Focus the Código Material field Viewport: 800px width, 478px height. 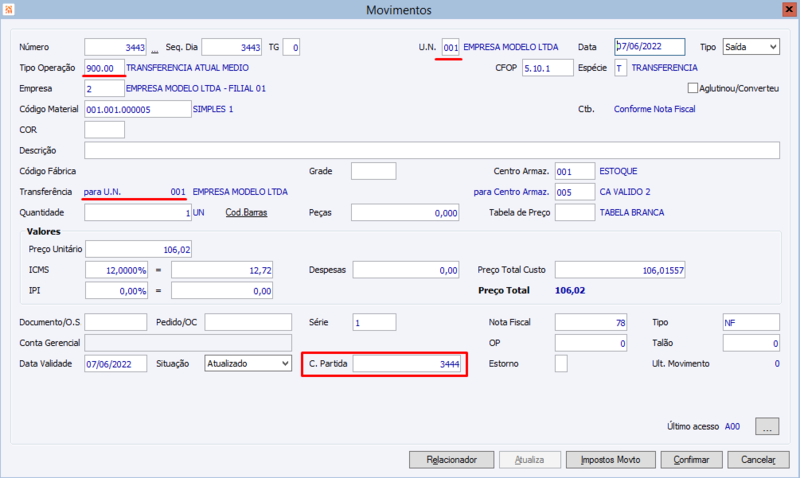pos(138,109)
